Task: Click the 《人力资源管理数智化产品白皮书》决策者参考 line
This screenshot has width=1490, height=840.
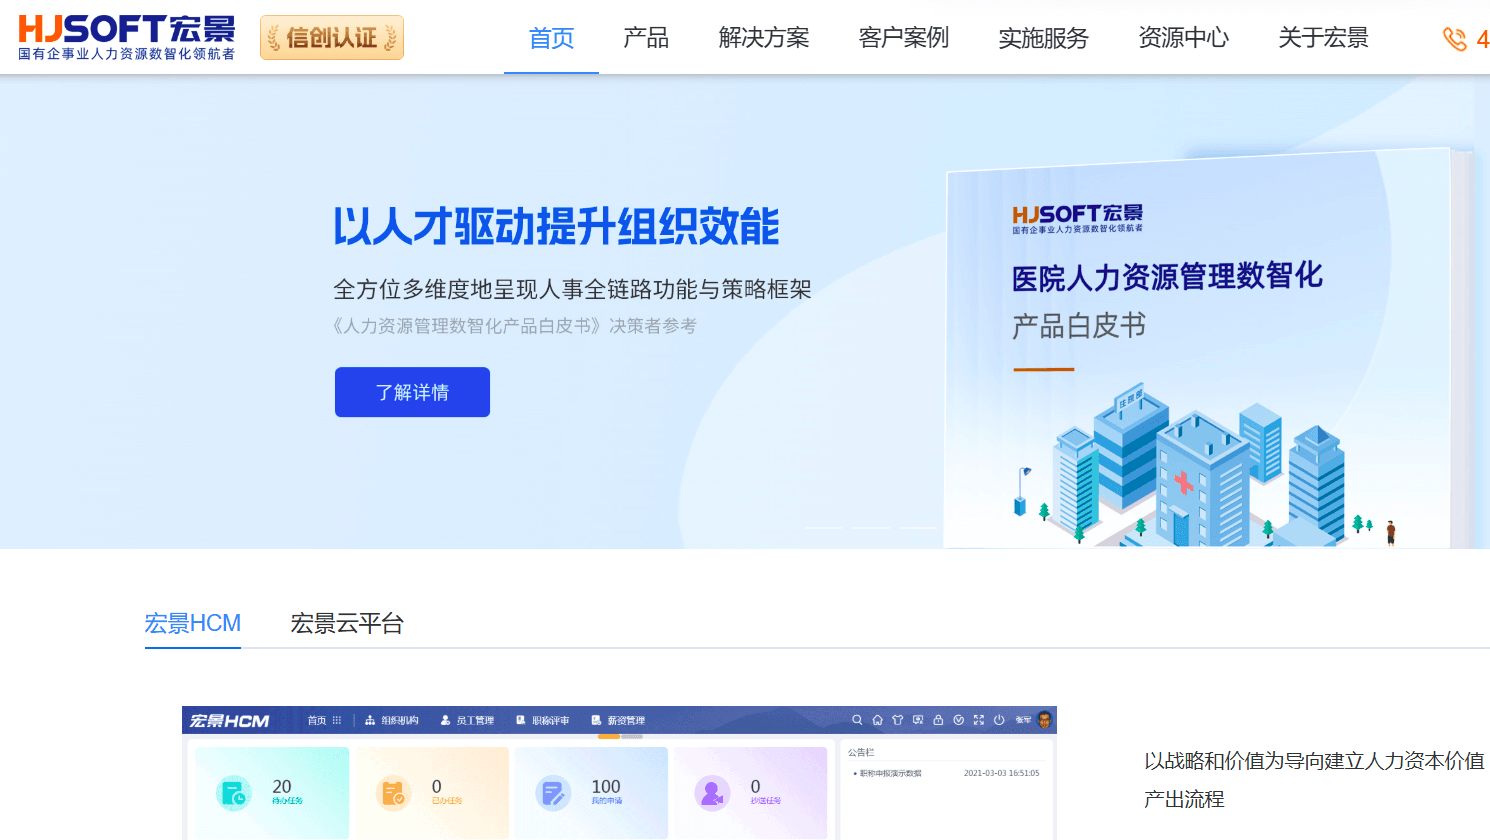Action: pos(514,326)
